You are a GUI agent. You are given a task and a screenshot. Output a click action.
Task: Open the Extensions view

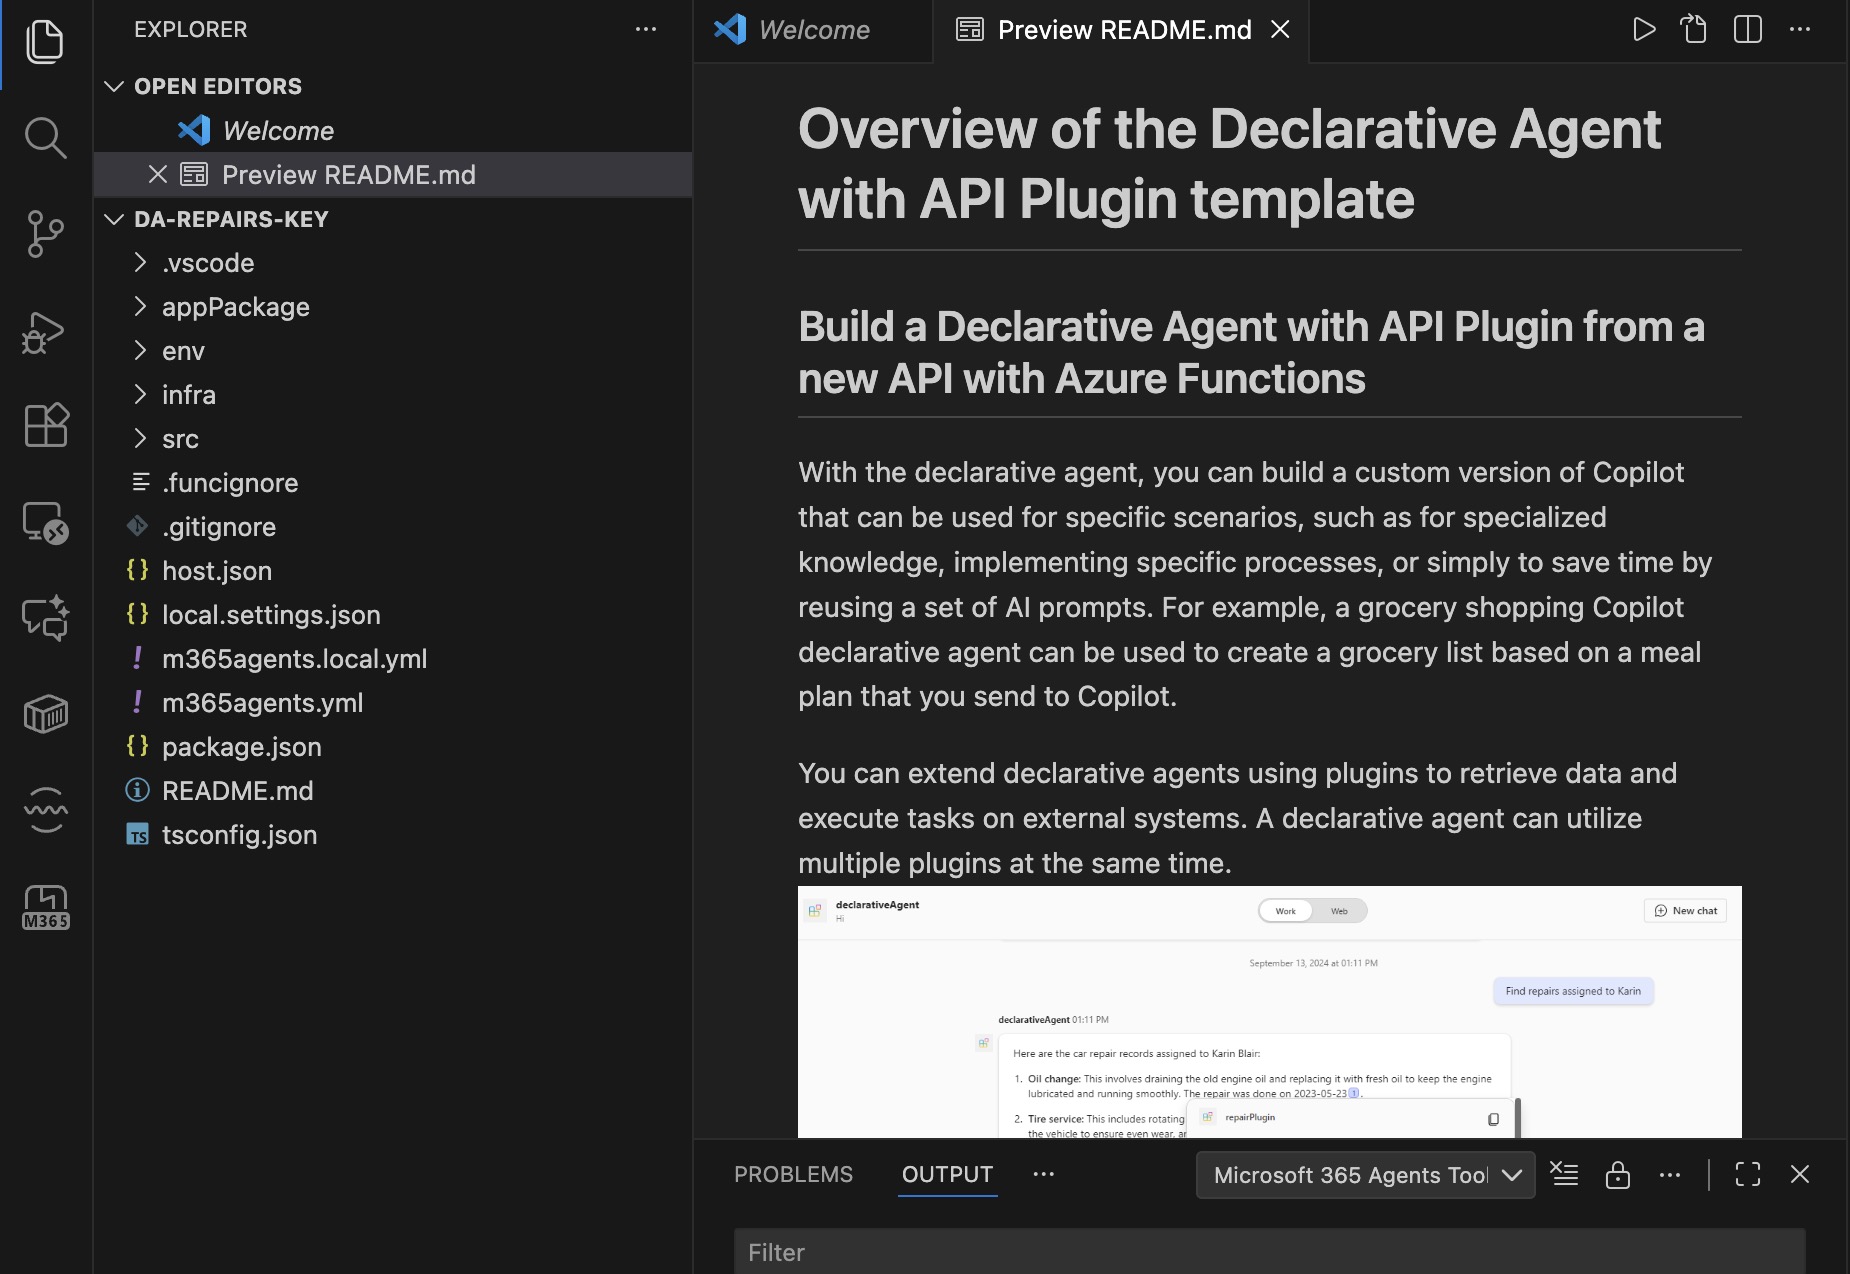coord(45,425)
